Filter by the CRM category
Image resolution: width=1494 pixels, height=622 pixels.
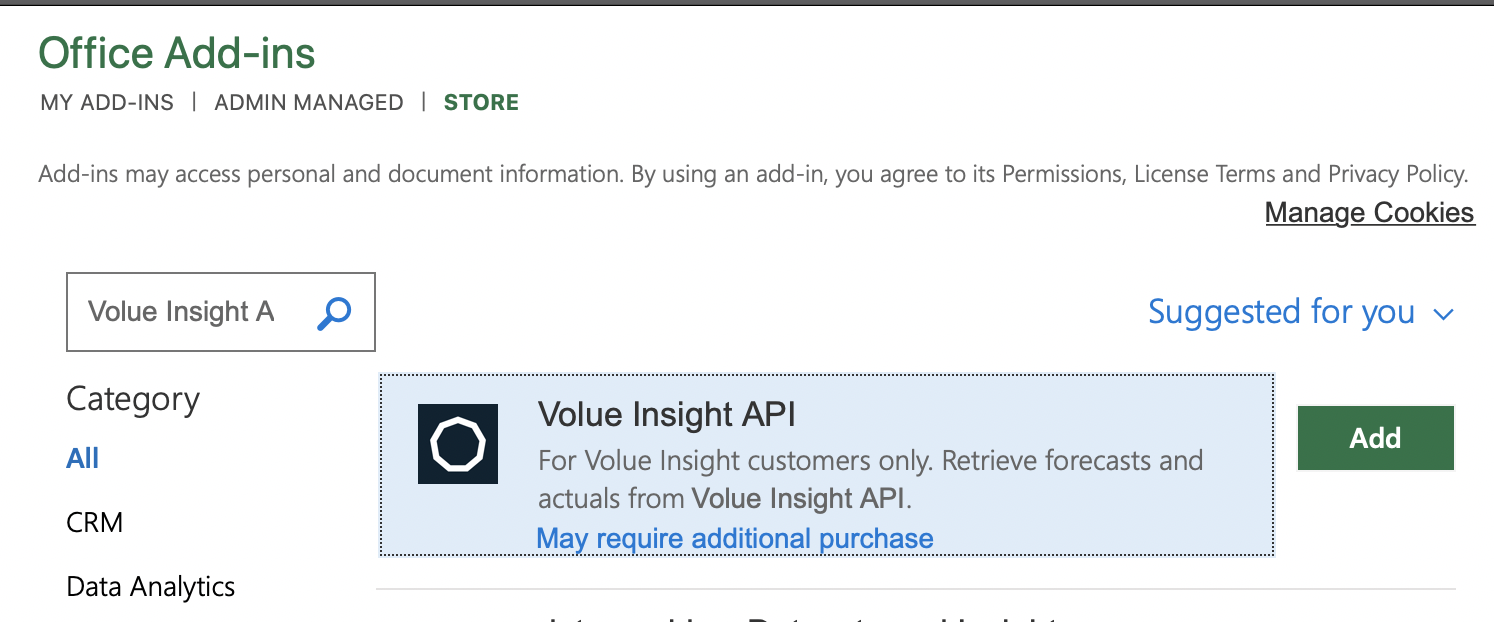tap(94, 522)
